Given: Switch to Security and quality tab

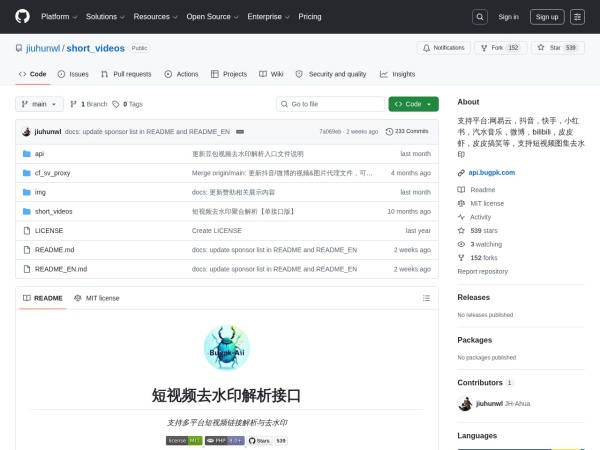Looking at the screenshot, I should [x=331, y=74].
